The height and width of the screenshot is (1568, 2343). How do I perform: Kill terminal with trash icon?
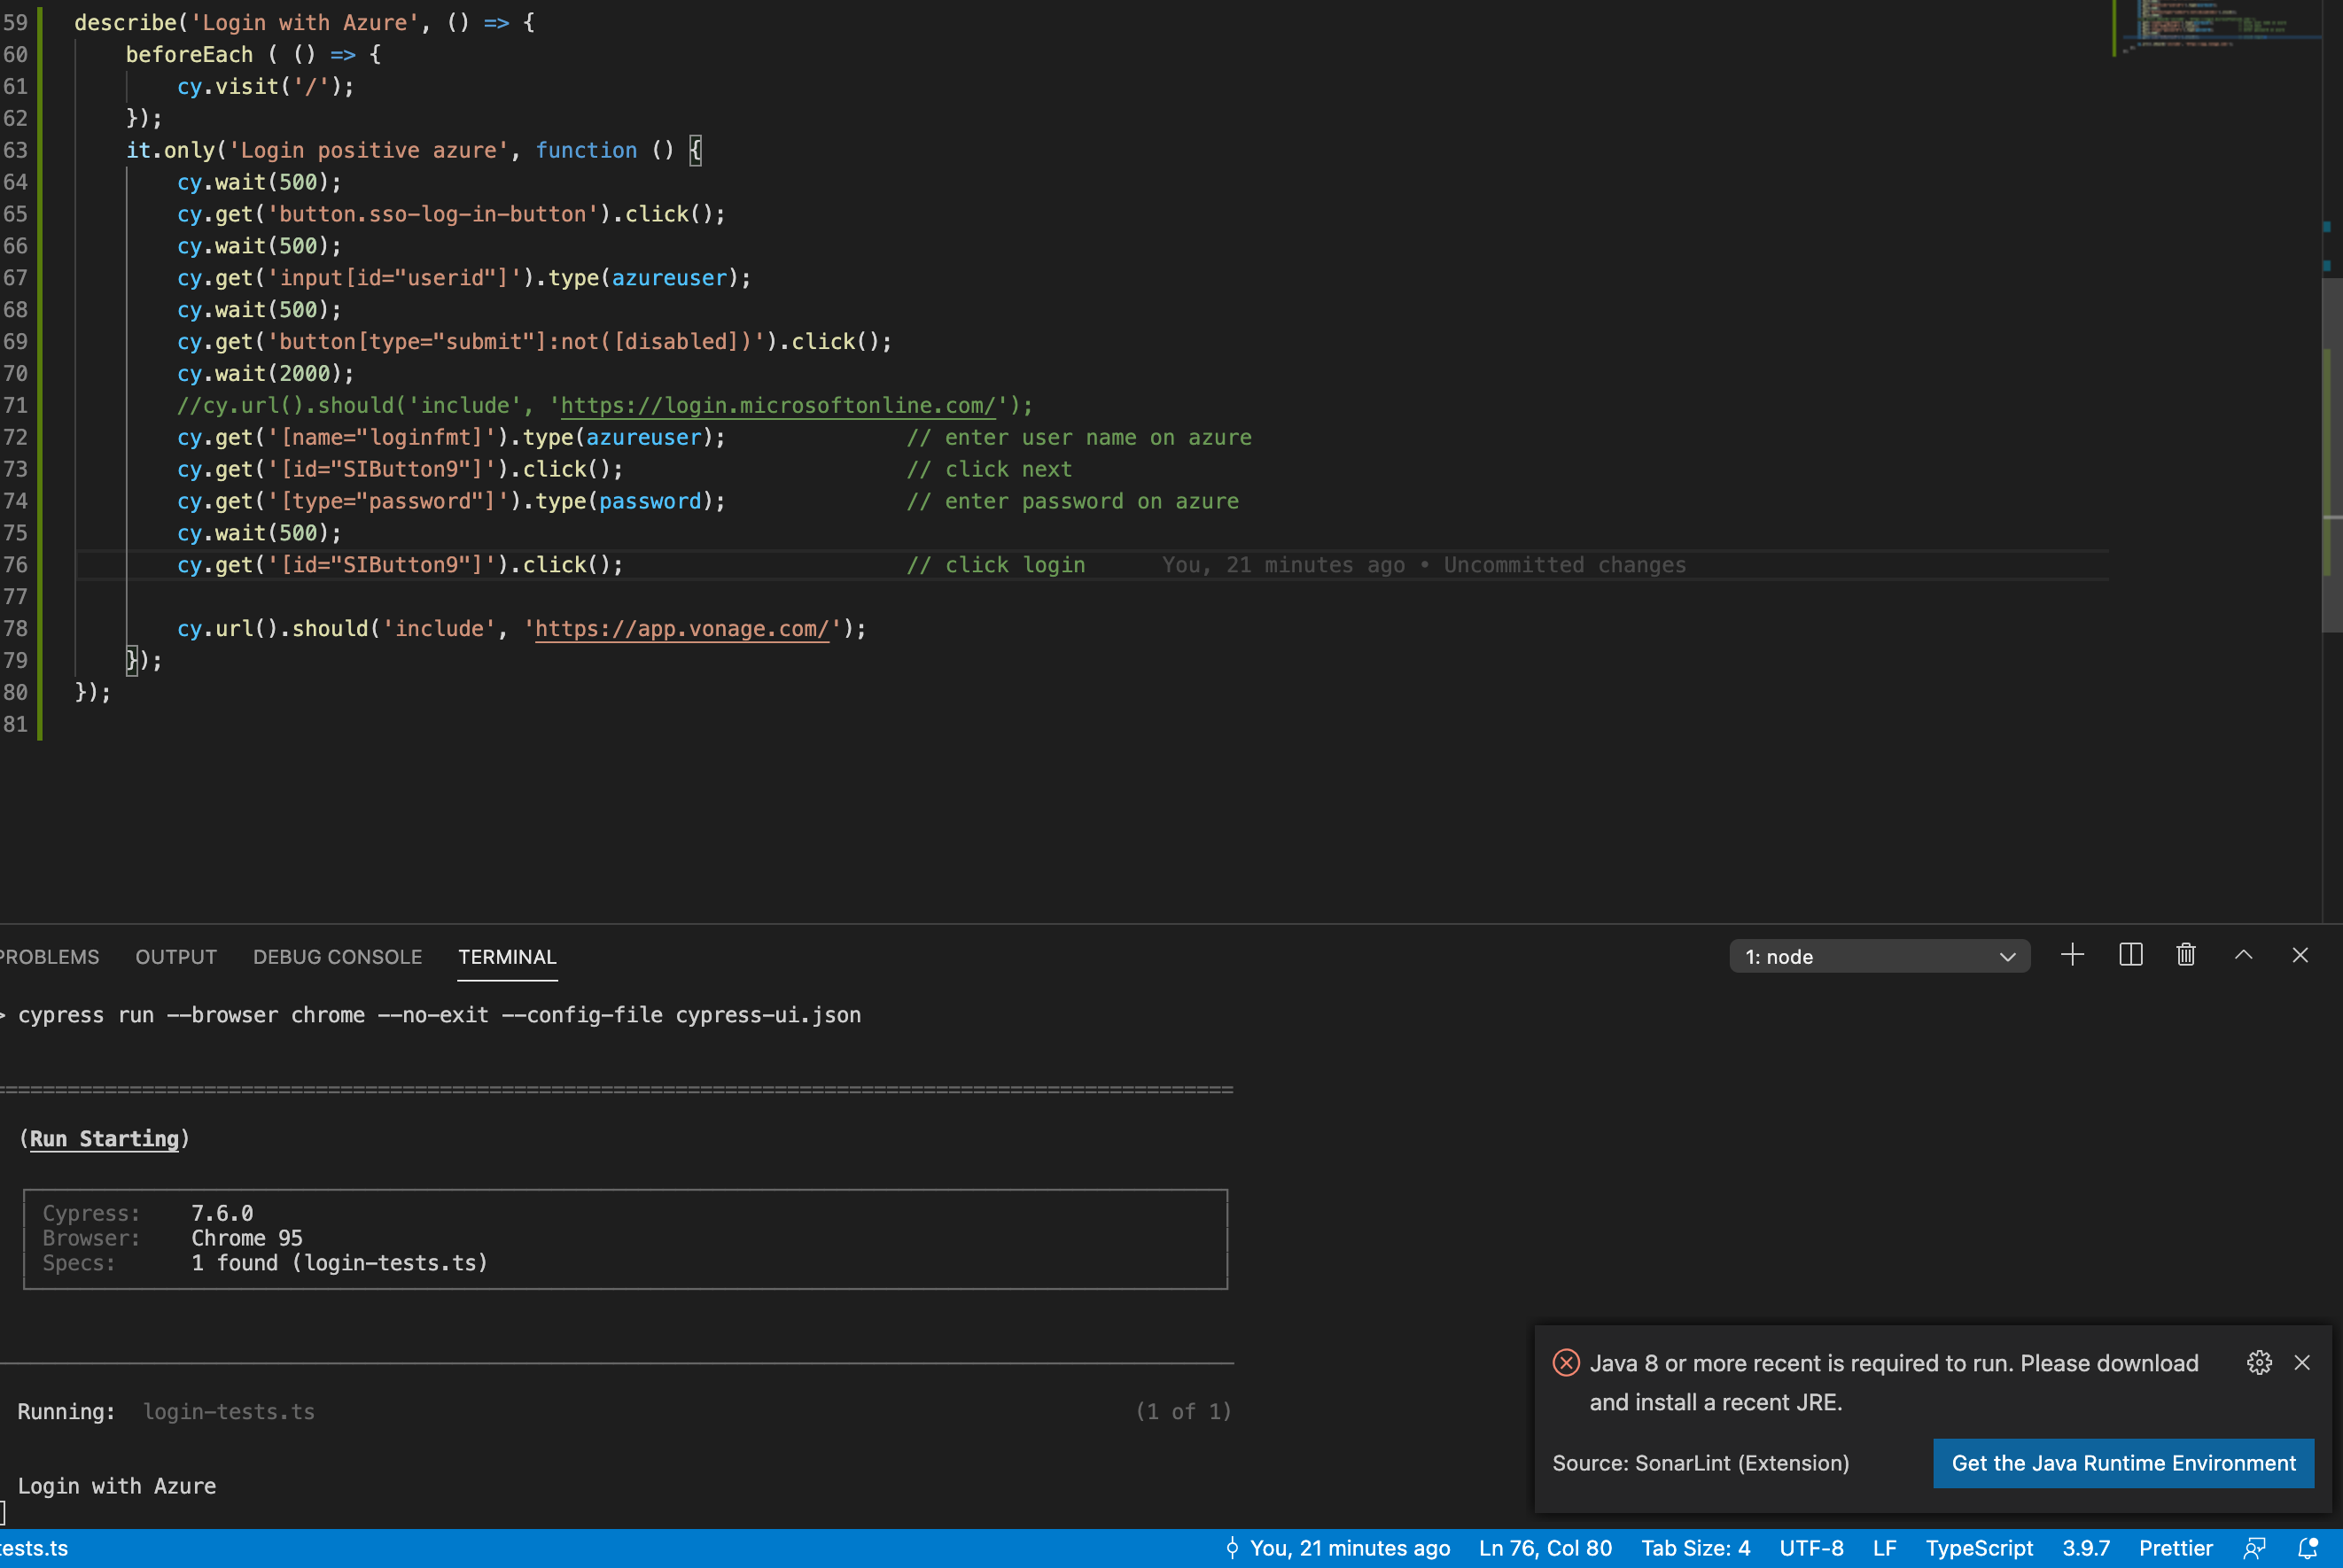[x=2185, y=955]
